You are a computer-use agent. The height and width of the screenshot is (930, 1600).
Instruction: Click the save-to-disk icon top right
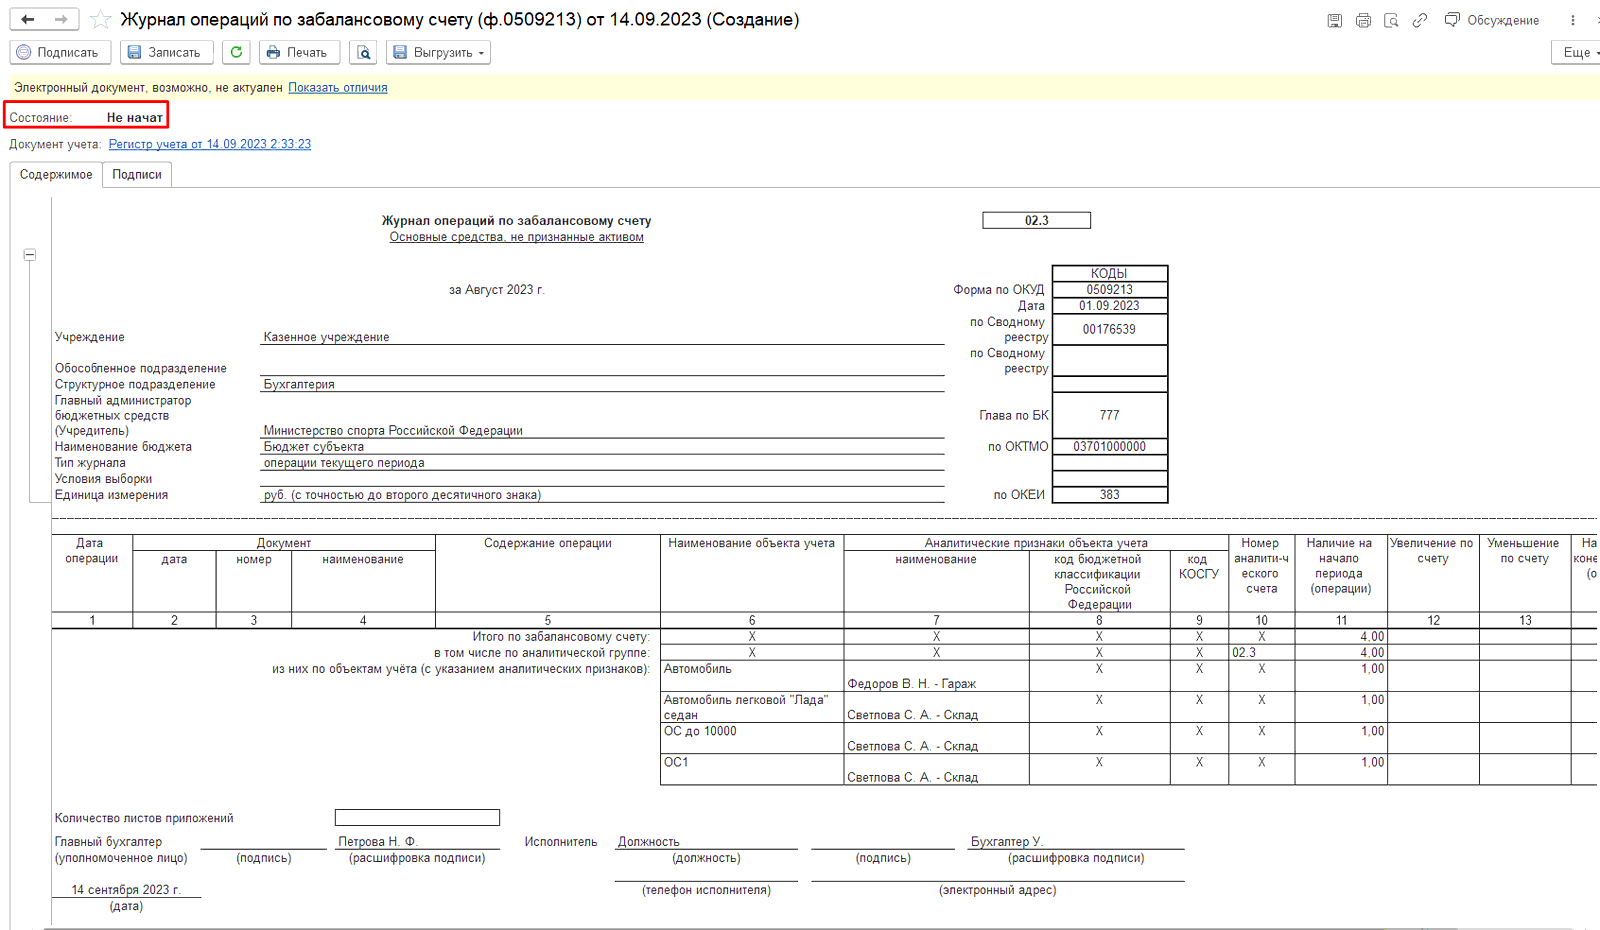pyautogui.click(x=1334, y=20)
